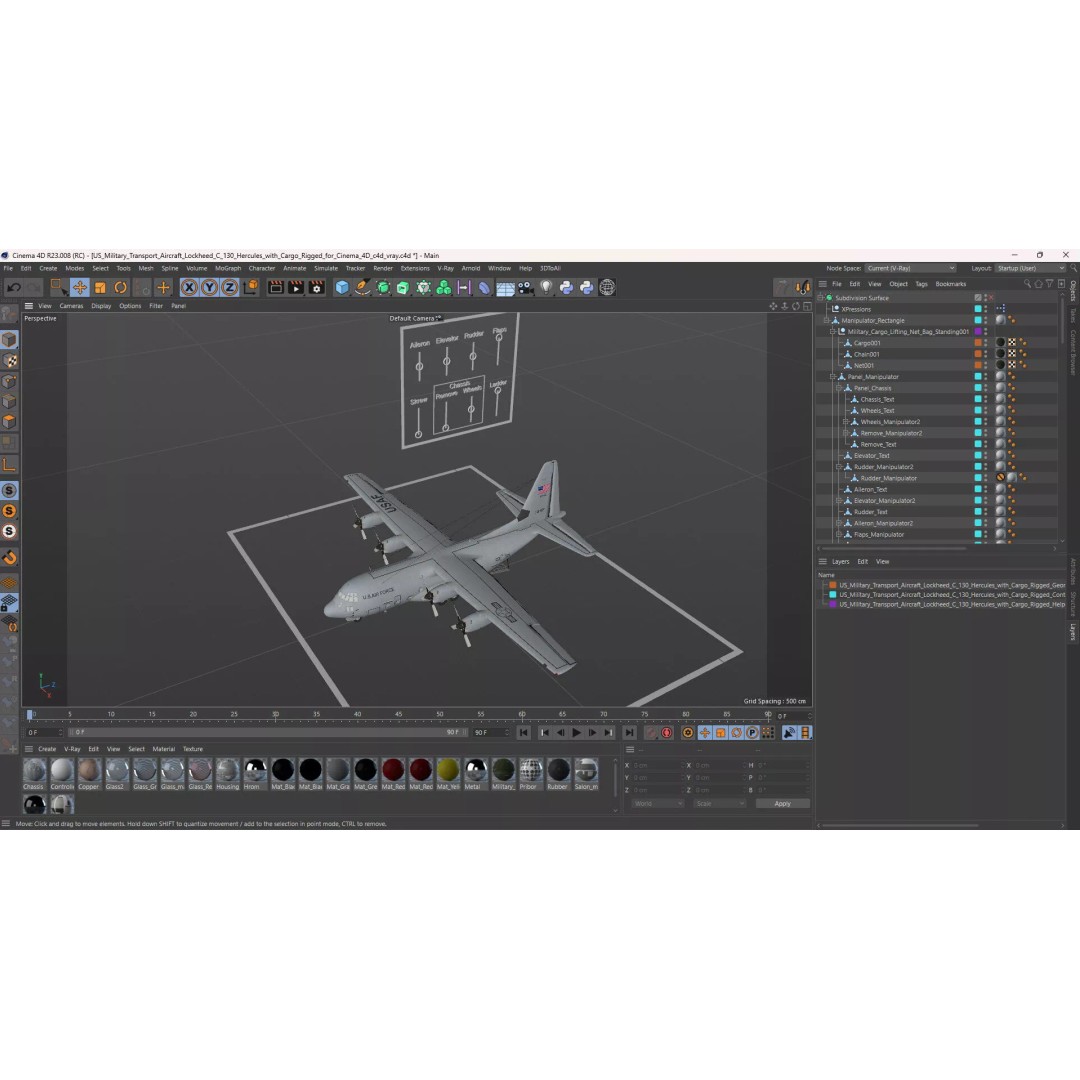Viewport: 1080px width, 1080px height.
Task: Click Render to Picture Viewer icon
Action: click(296, 287)
